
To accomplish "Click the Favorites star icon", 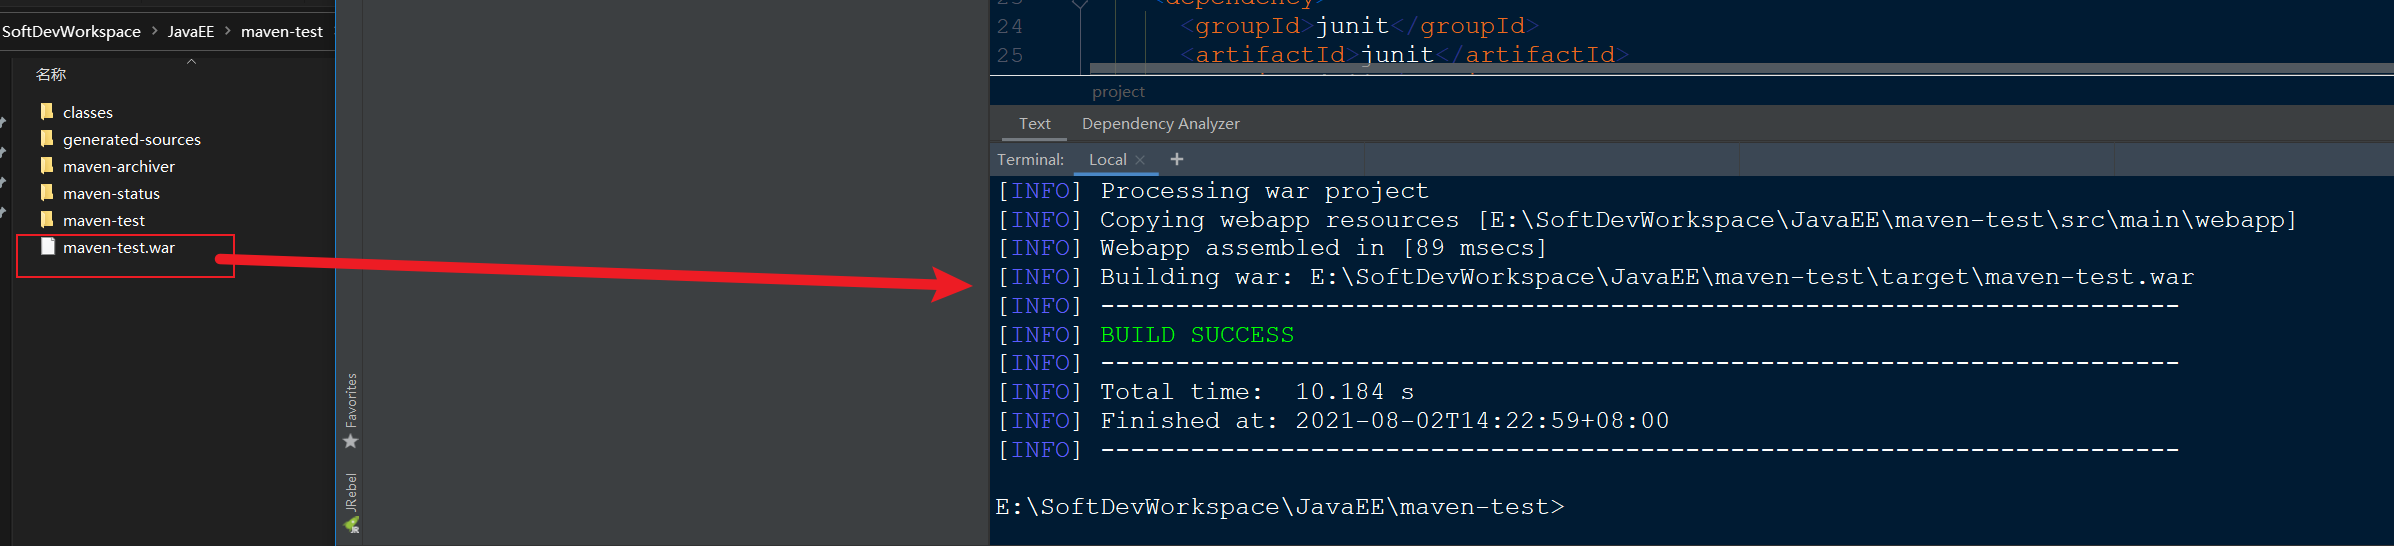I will click(351, 441).
